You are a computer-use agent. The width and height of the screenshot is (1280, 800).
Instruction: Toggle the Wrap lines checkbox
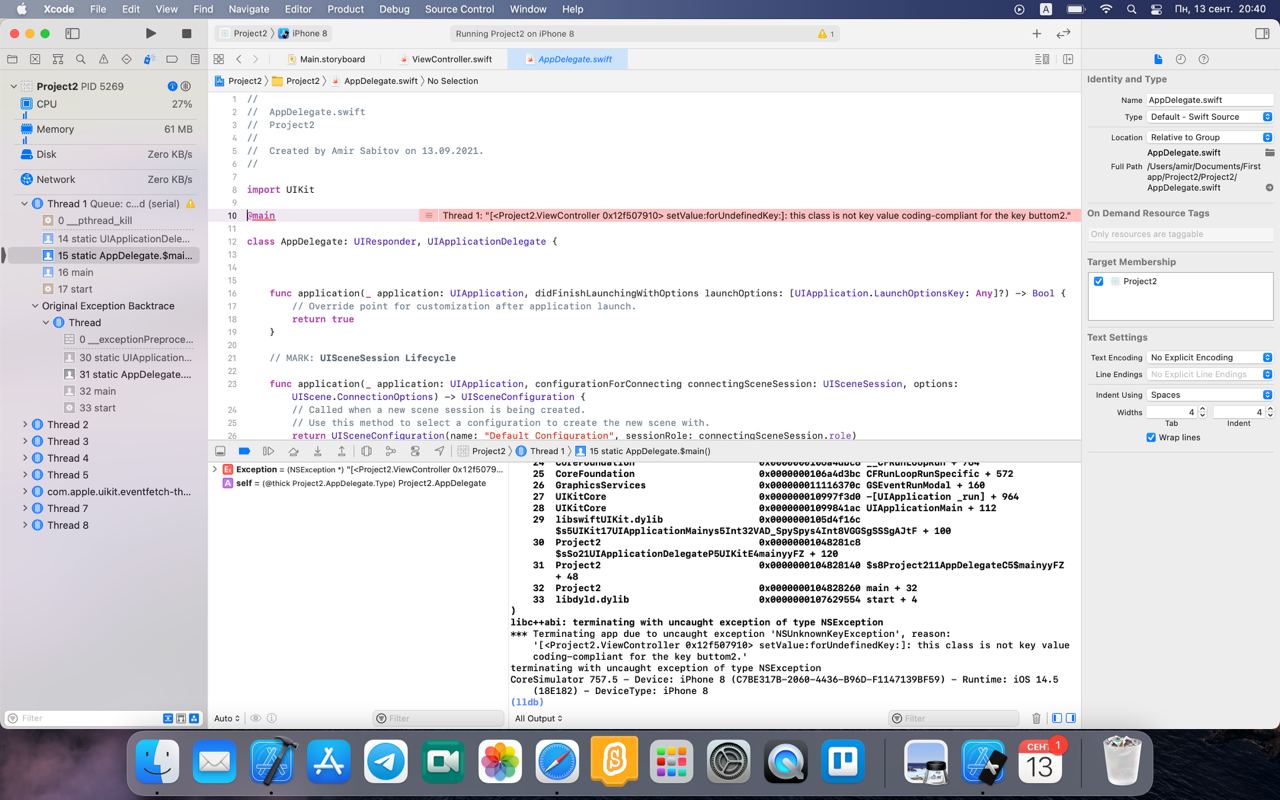pos(1151,437)
